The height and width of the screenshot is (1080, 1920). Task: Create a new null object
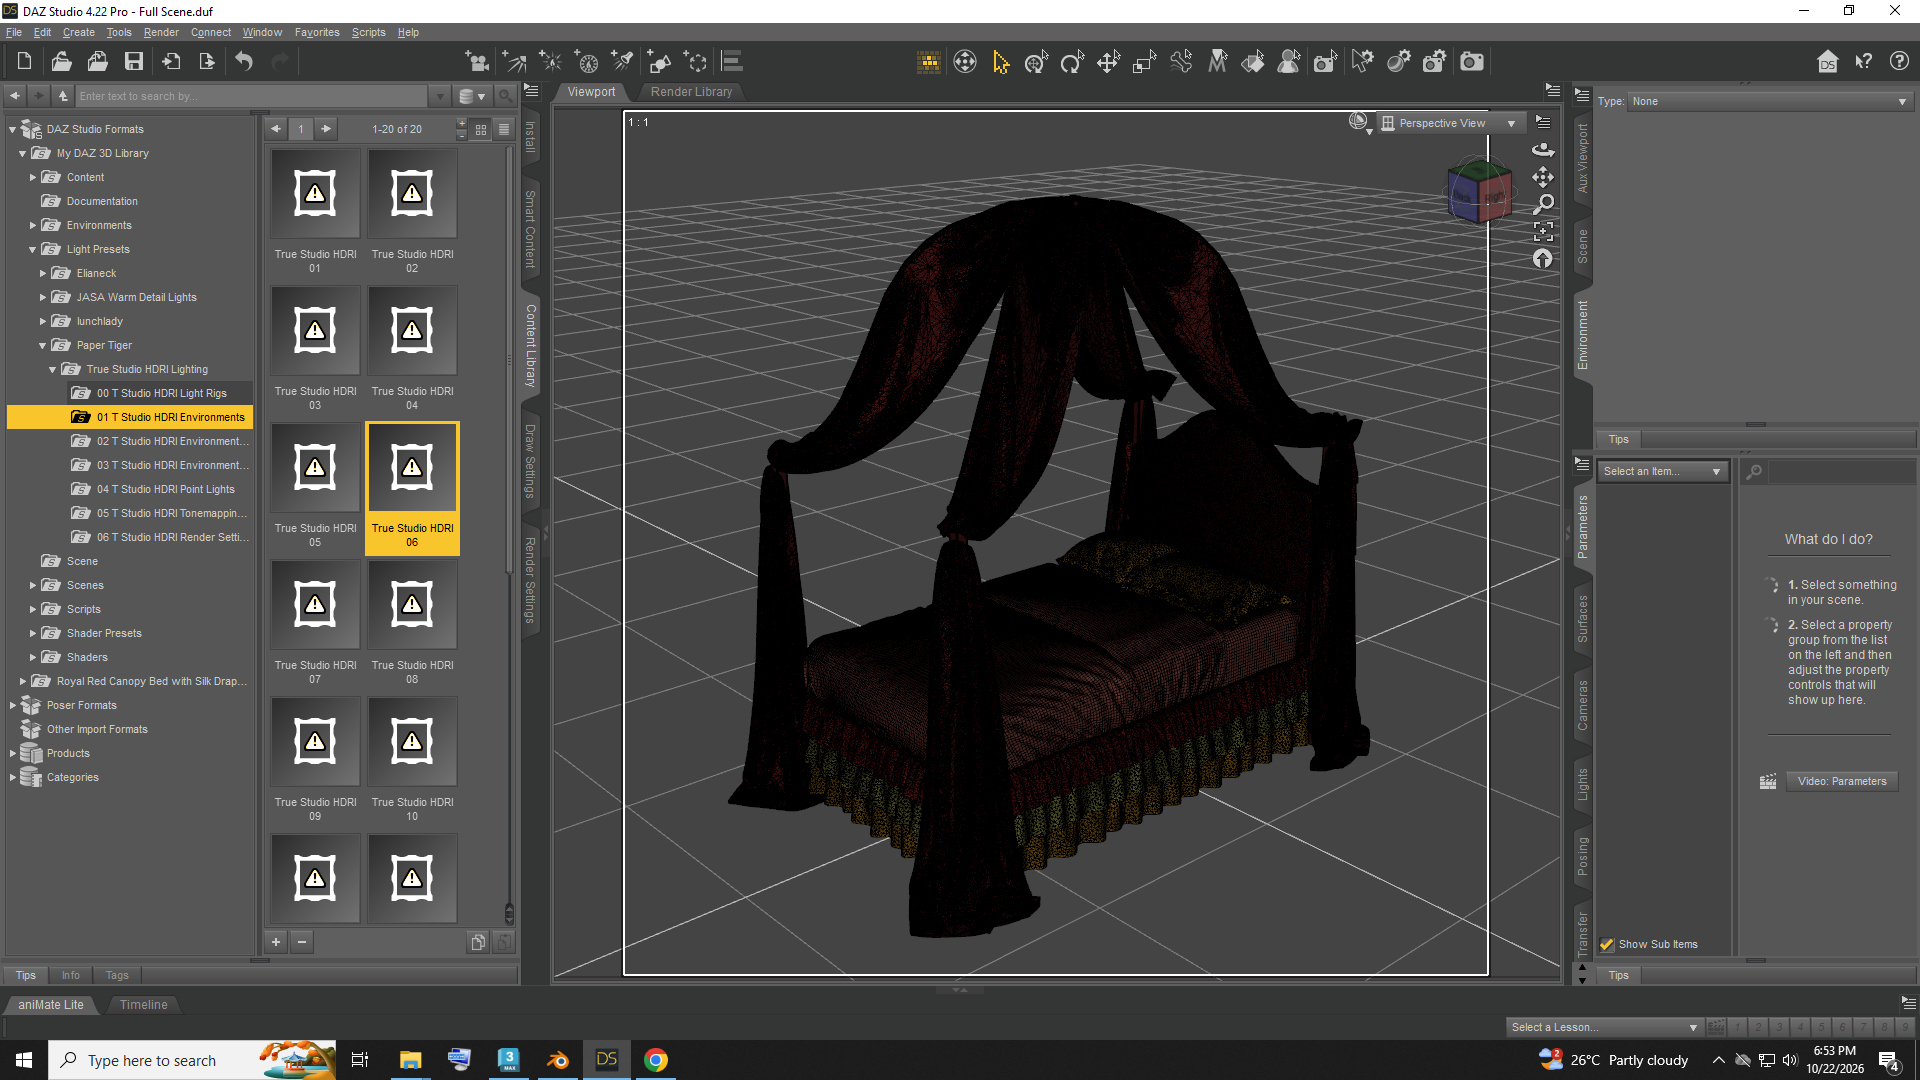point(695,62)
